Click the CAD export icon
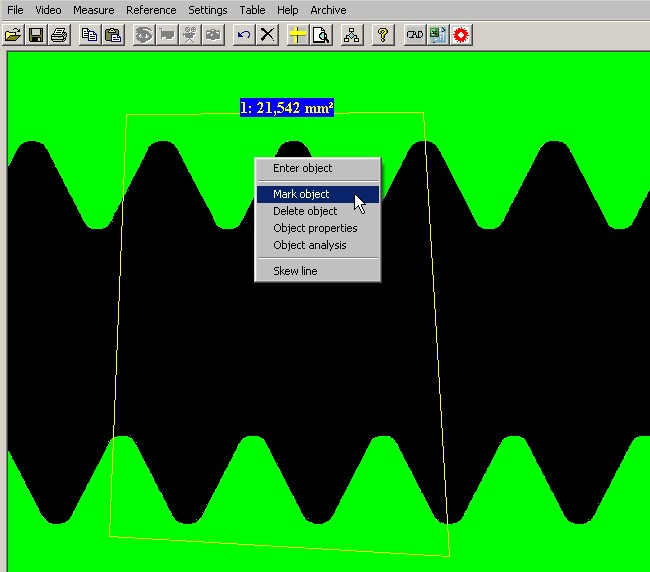This screenshot has width=650, height=572. (x=414, y=35)
